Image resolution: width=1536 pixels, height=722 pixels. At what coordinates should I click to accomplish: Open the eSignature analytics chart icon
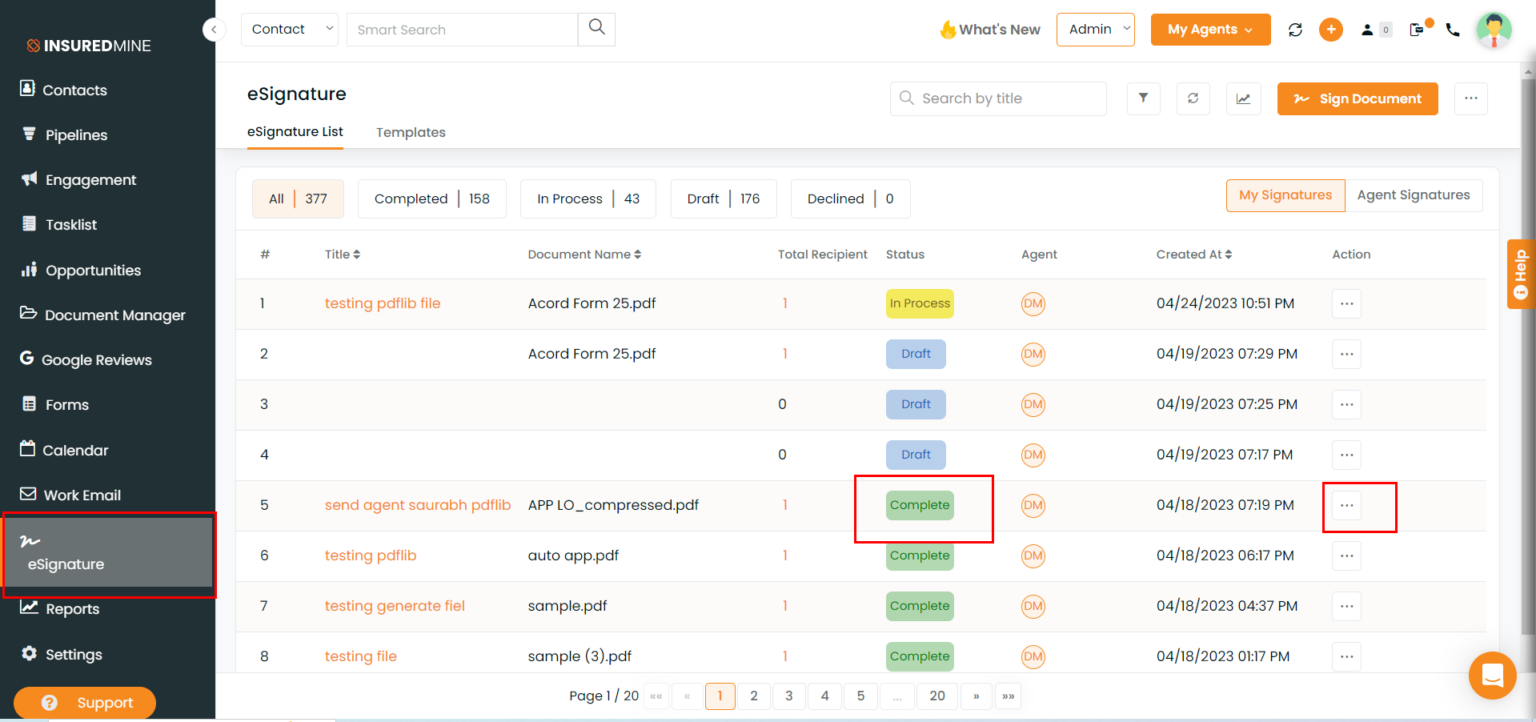[x=1243, y=98]
